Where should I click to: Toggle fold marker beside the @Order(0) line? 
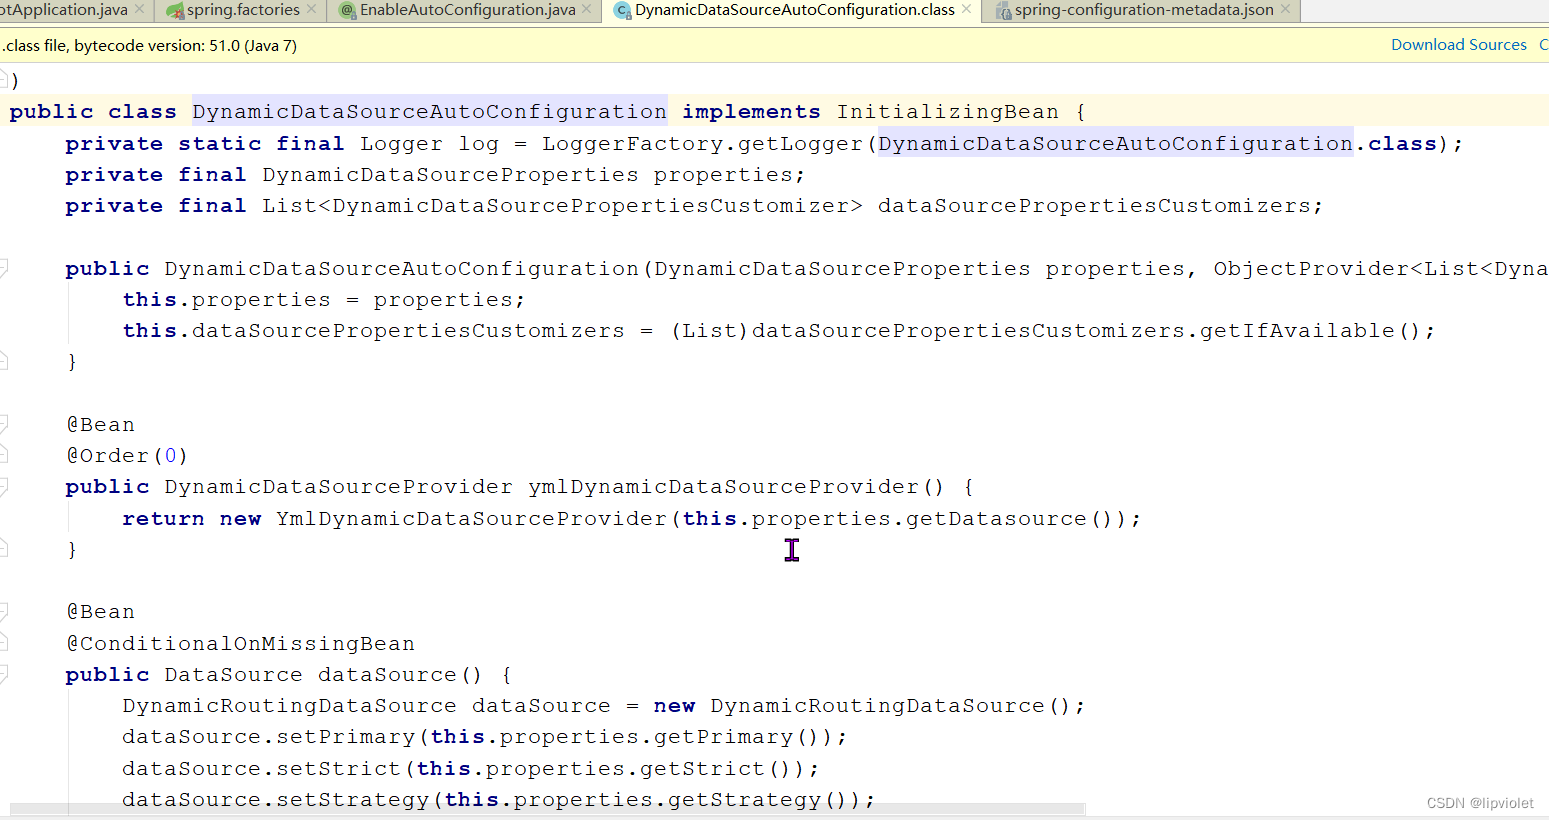coord(4,455)
